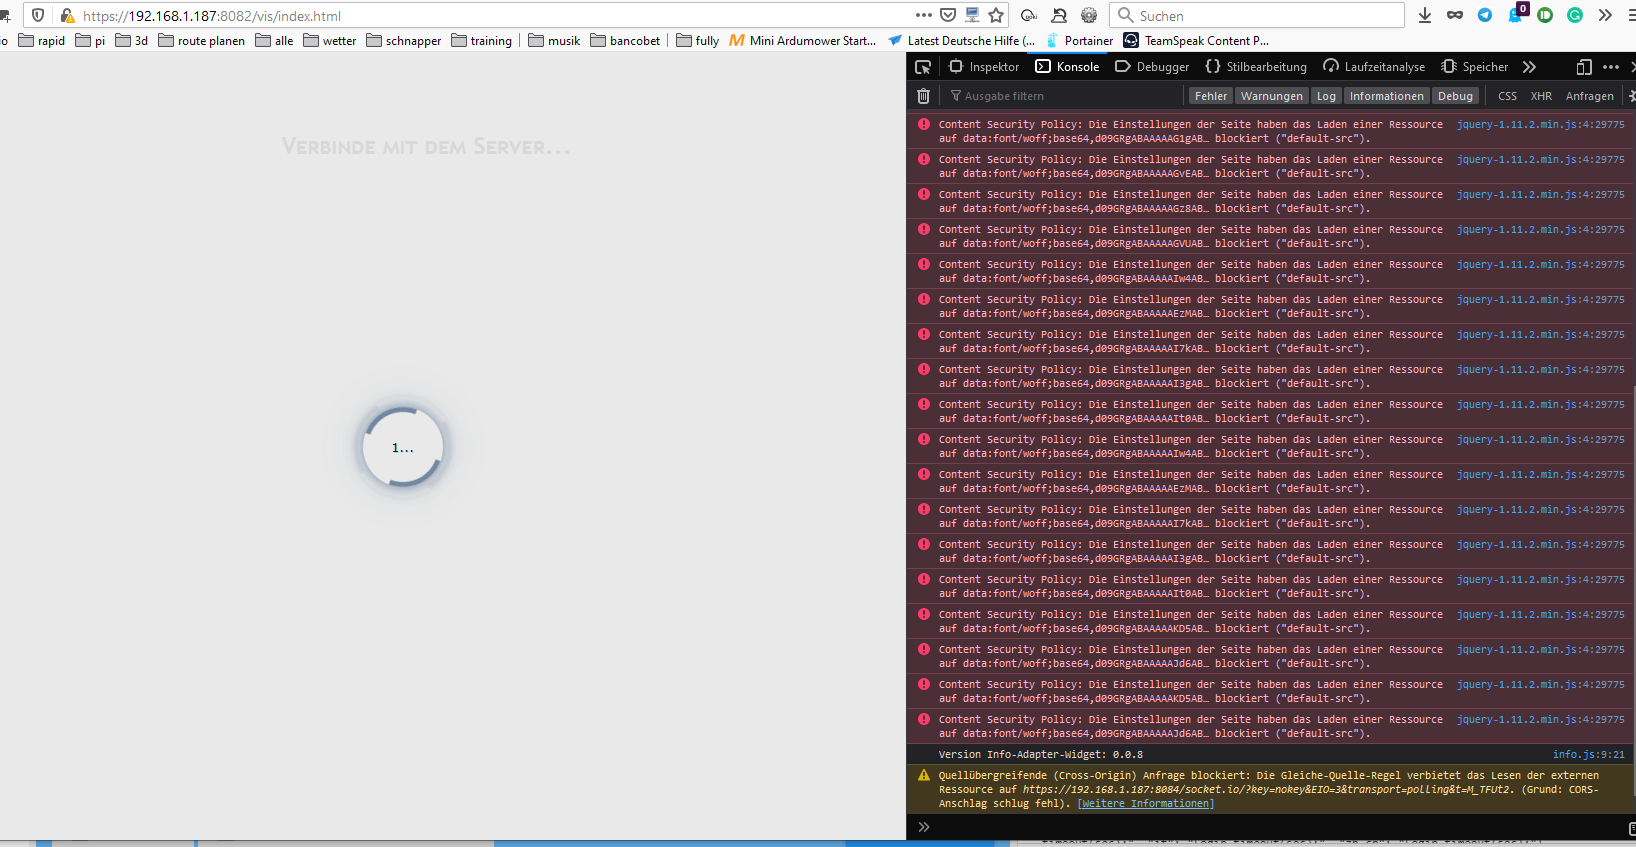Open the first jquery-1.11.2.min.js source link

tap(1540, 124)
